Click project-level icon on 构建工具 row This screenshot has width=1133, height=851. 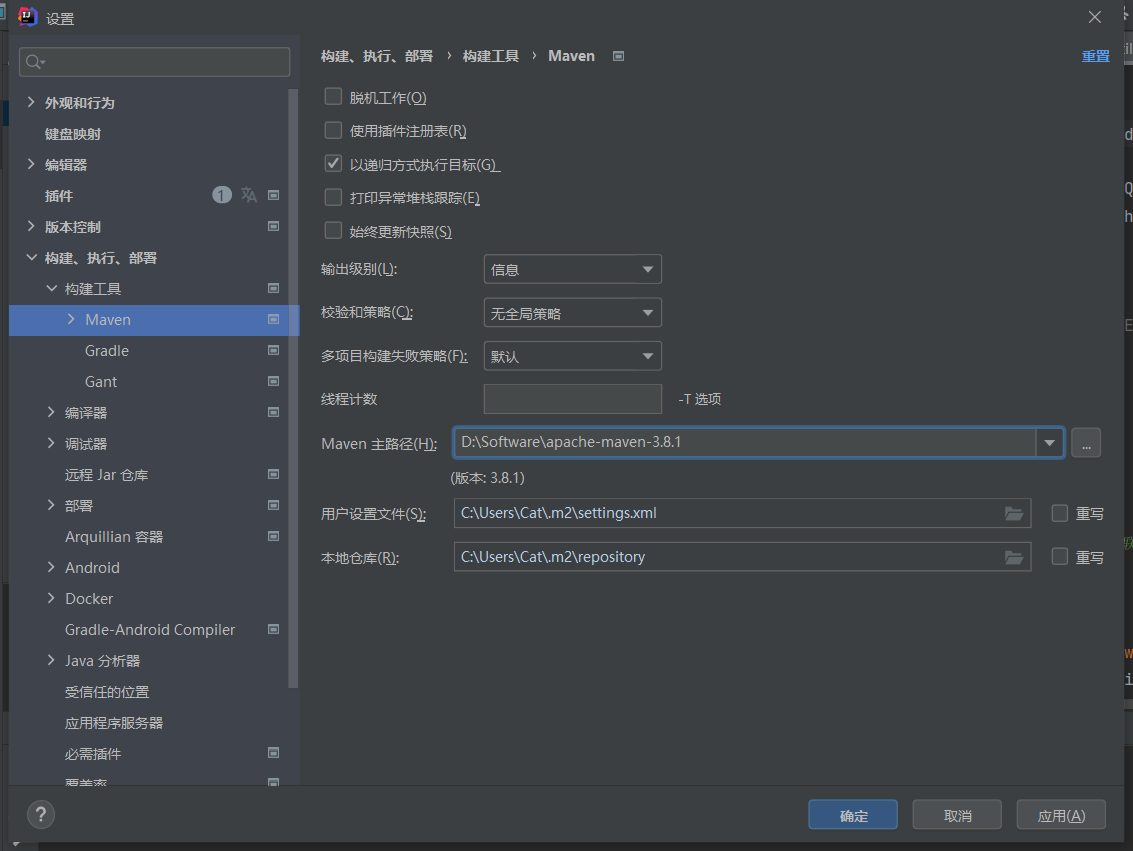[x=273, y=288]
